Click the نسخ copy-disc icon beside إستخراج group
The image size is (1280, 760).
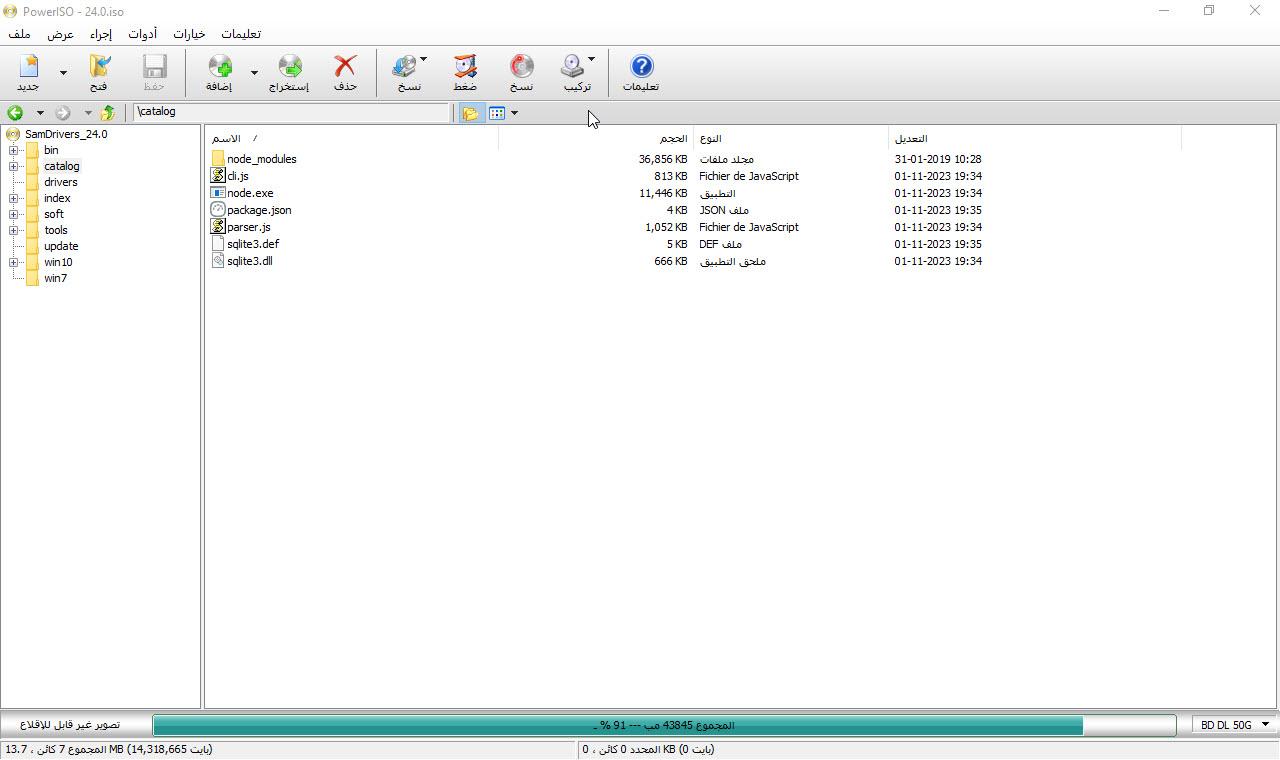(x=404, y=67)
